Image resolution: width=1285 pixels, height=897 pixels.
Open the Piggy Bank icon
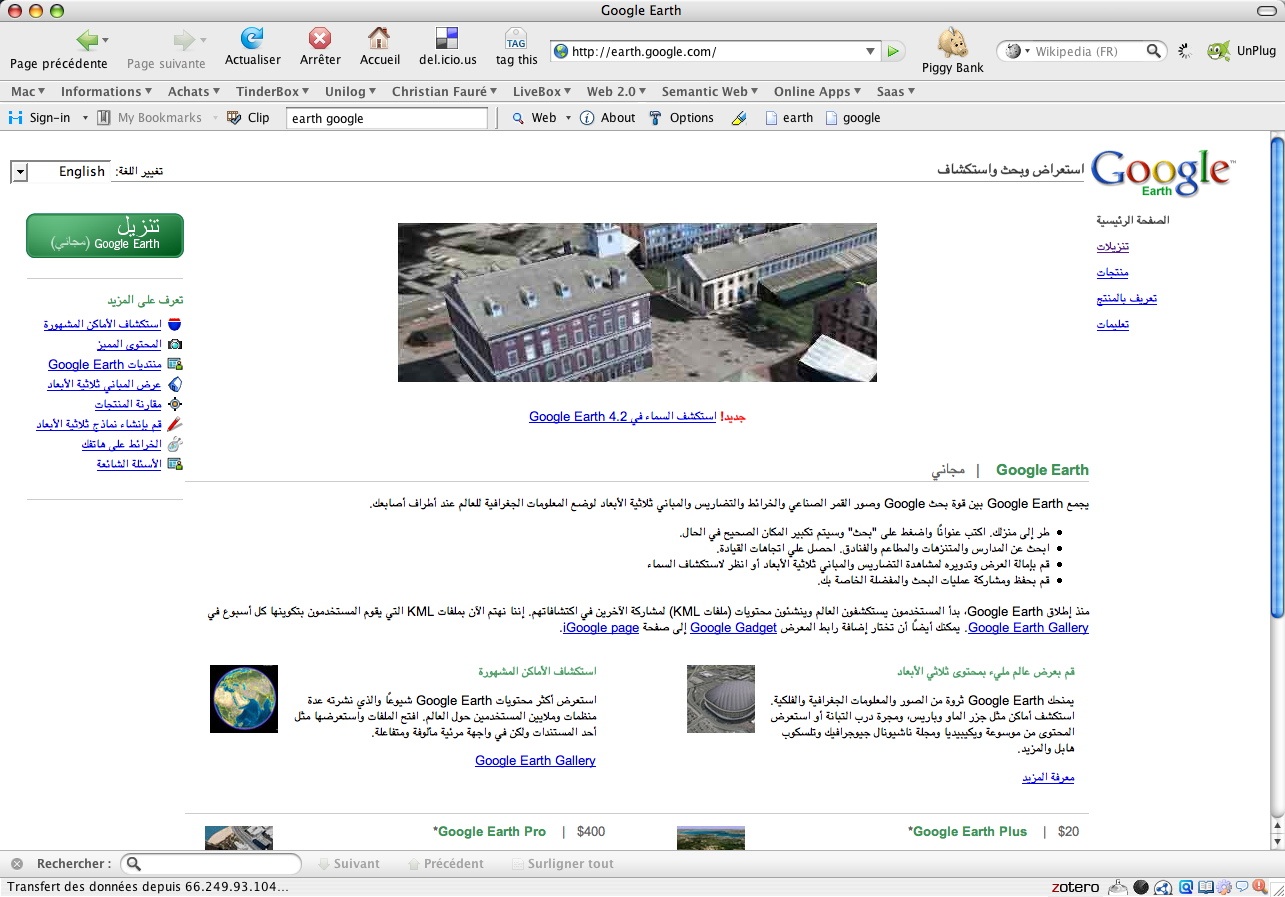(x=952, y=43)
